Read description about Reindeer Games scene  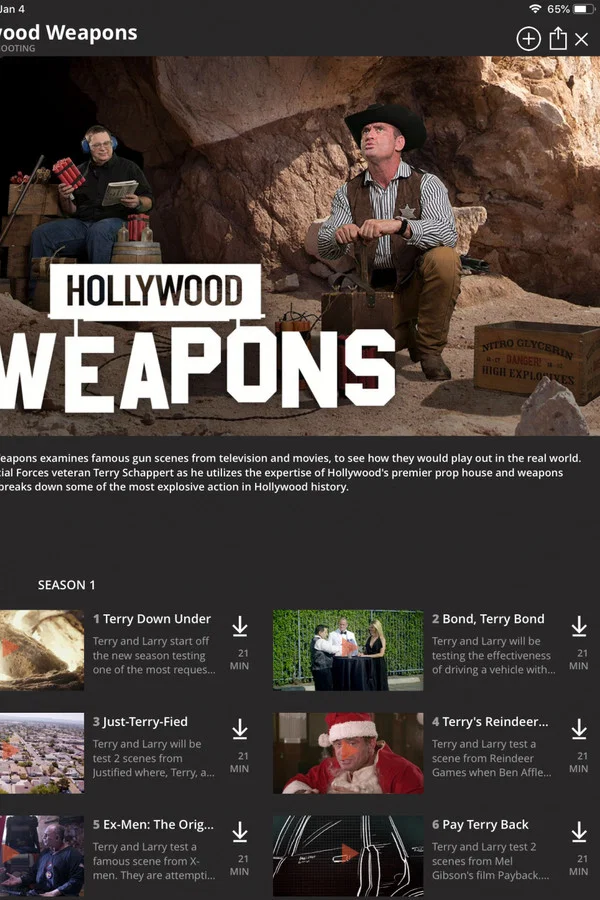(491, 758)
